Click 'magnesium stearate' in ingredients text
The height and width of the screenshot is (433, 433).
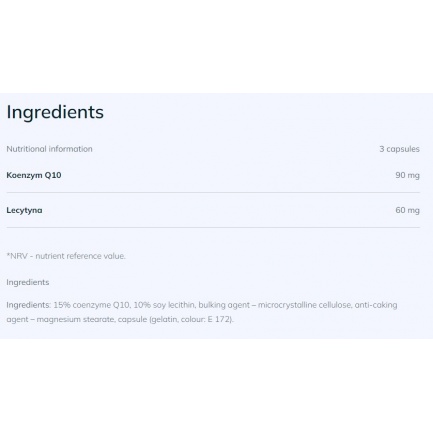tap(75, 319)
